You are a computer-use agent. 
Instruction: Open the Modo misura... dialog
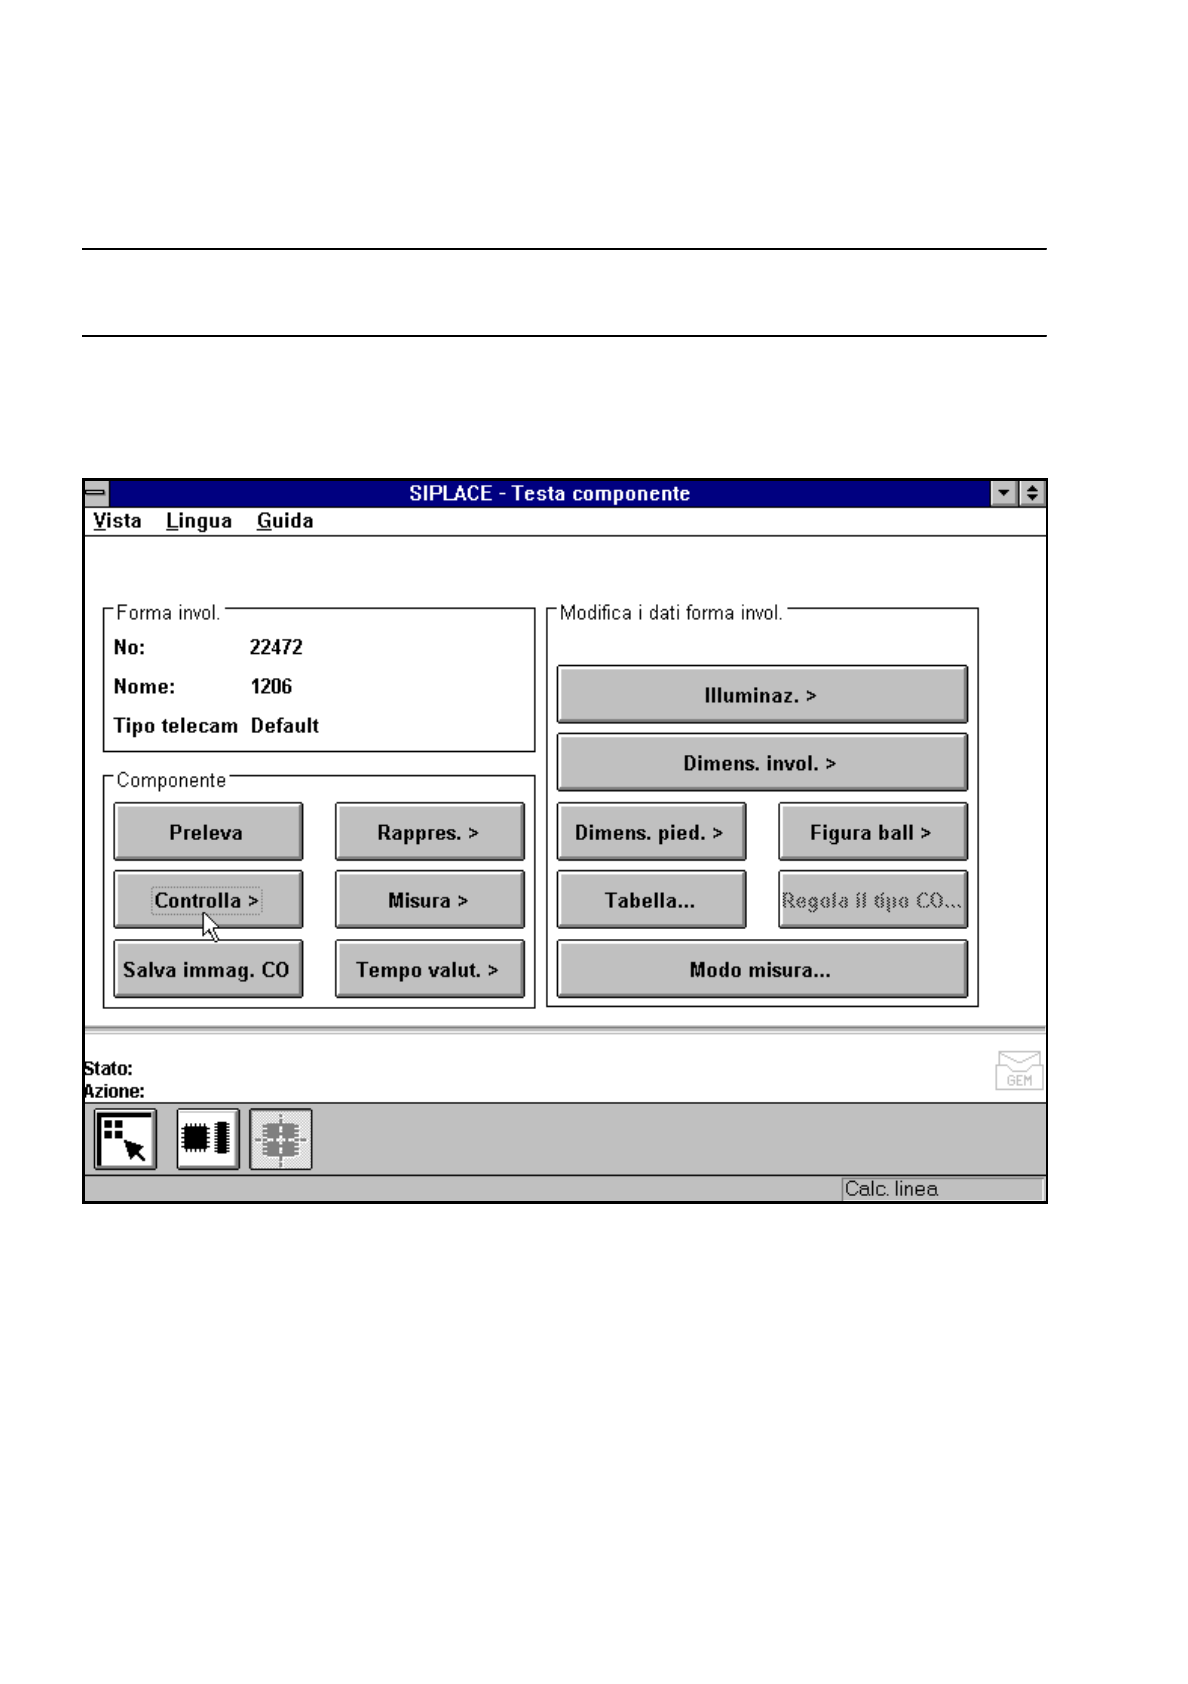point(762,969)
